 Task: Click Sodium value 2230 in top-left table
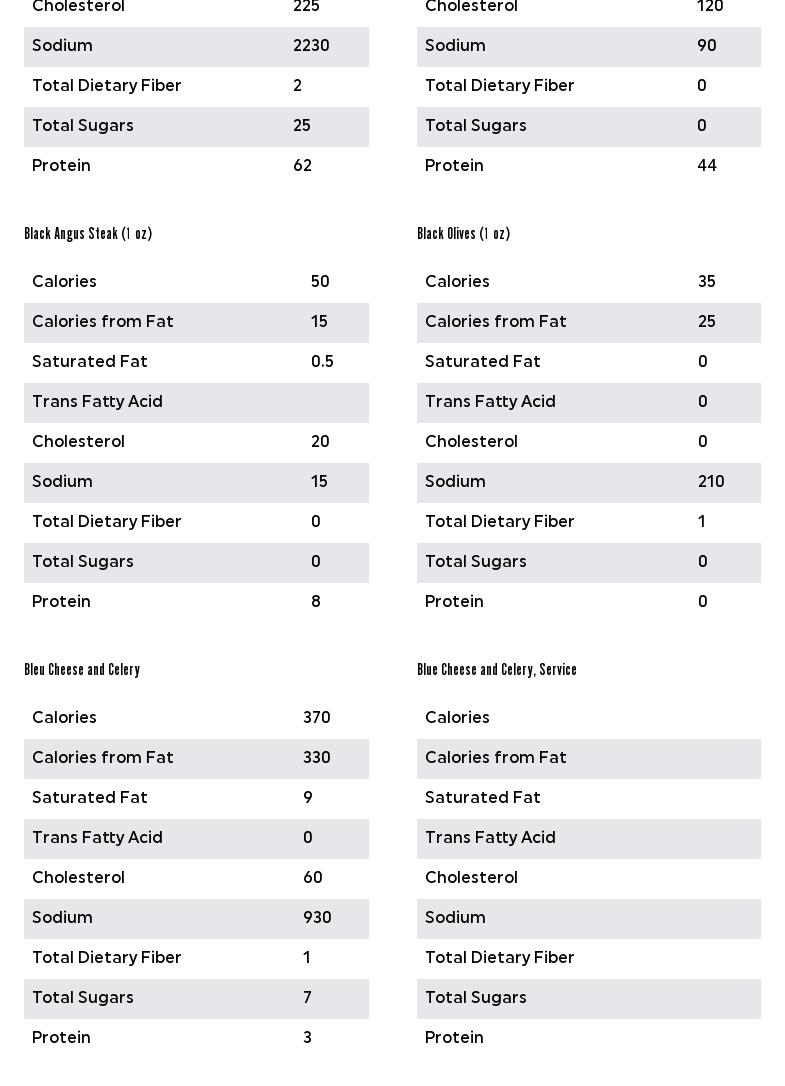311,46
